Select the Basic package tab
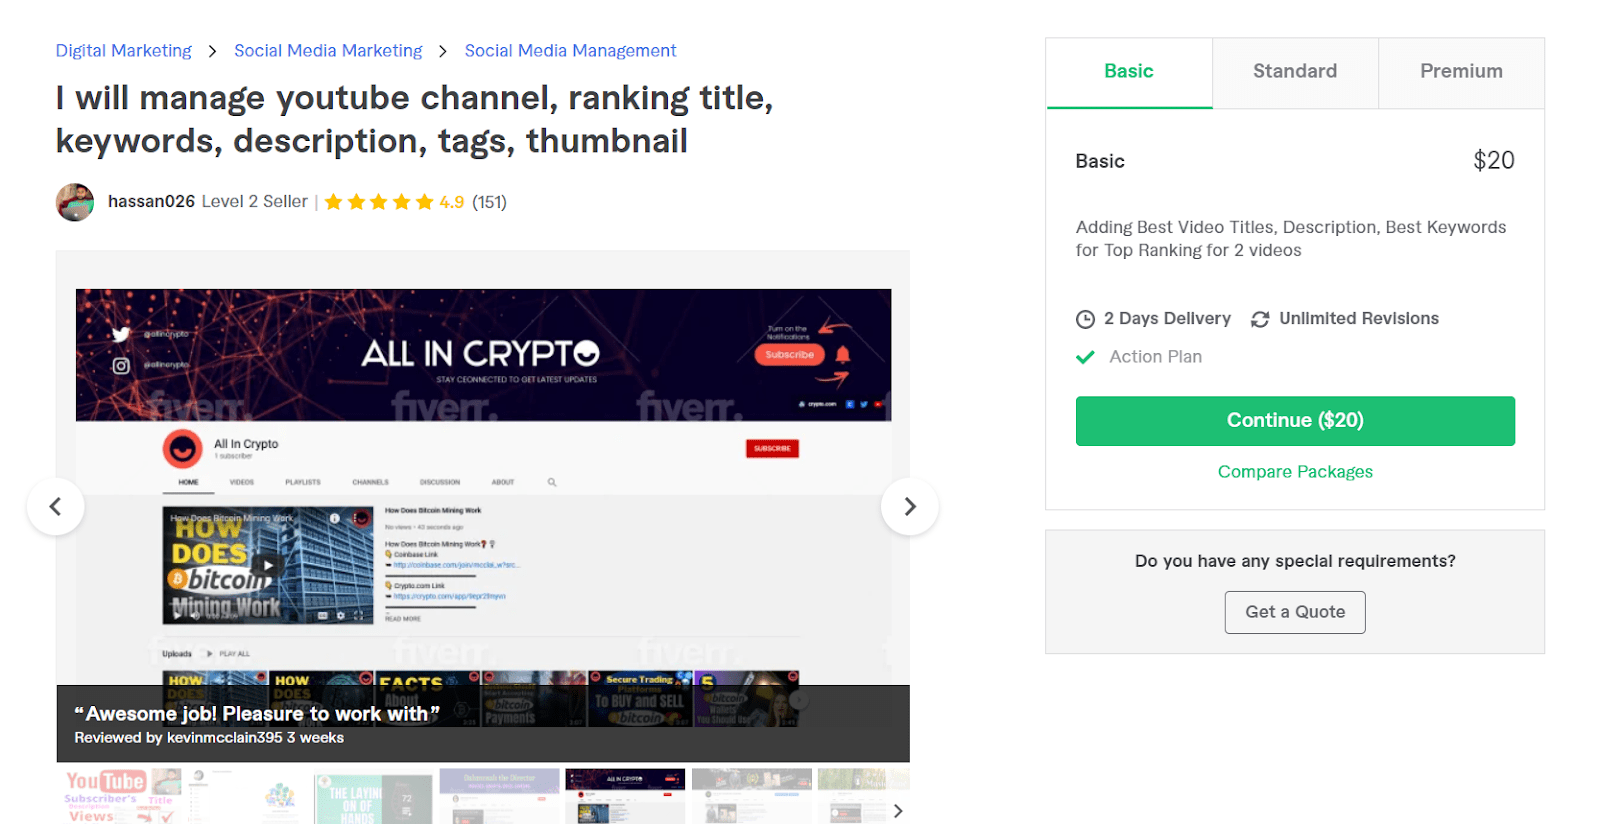The width and height of the screenshot is (1600, 824). coord(1129,72)
